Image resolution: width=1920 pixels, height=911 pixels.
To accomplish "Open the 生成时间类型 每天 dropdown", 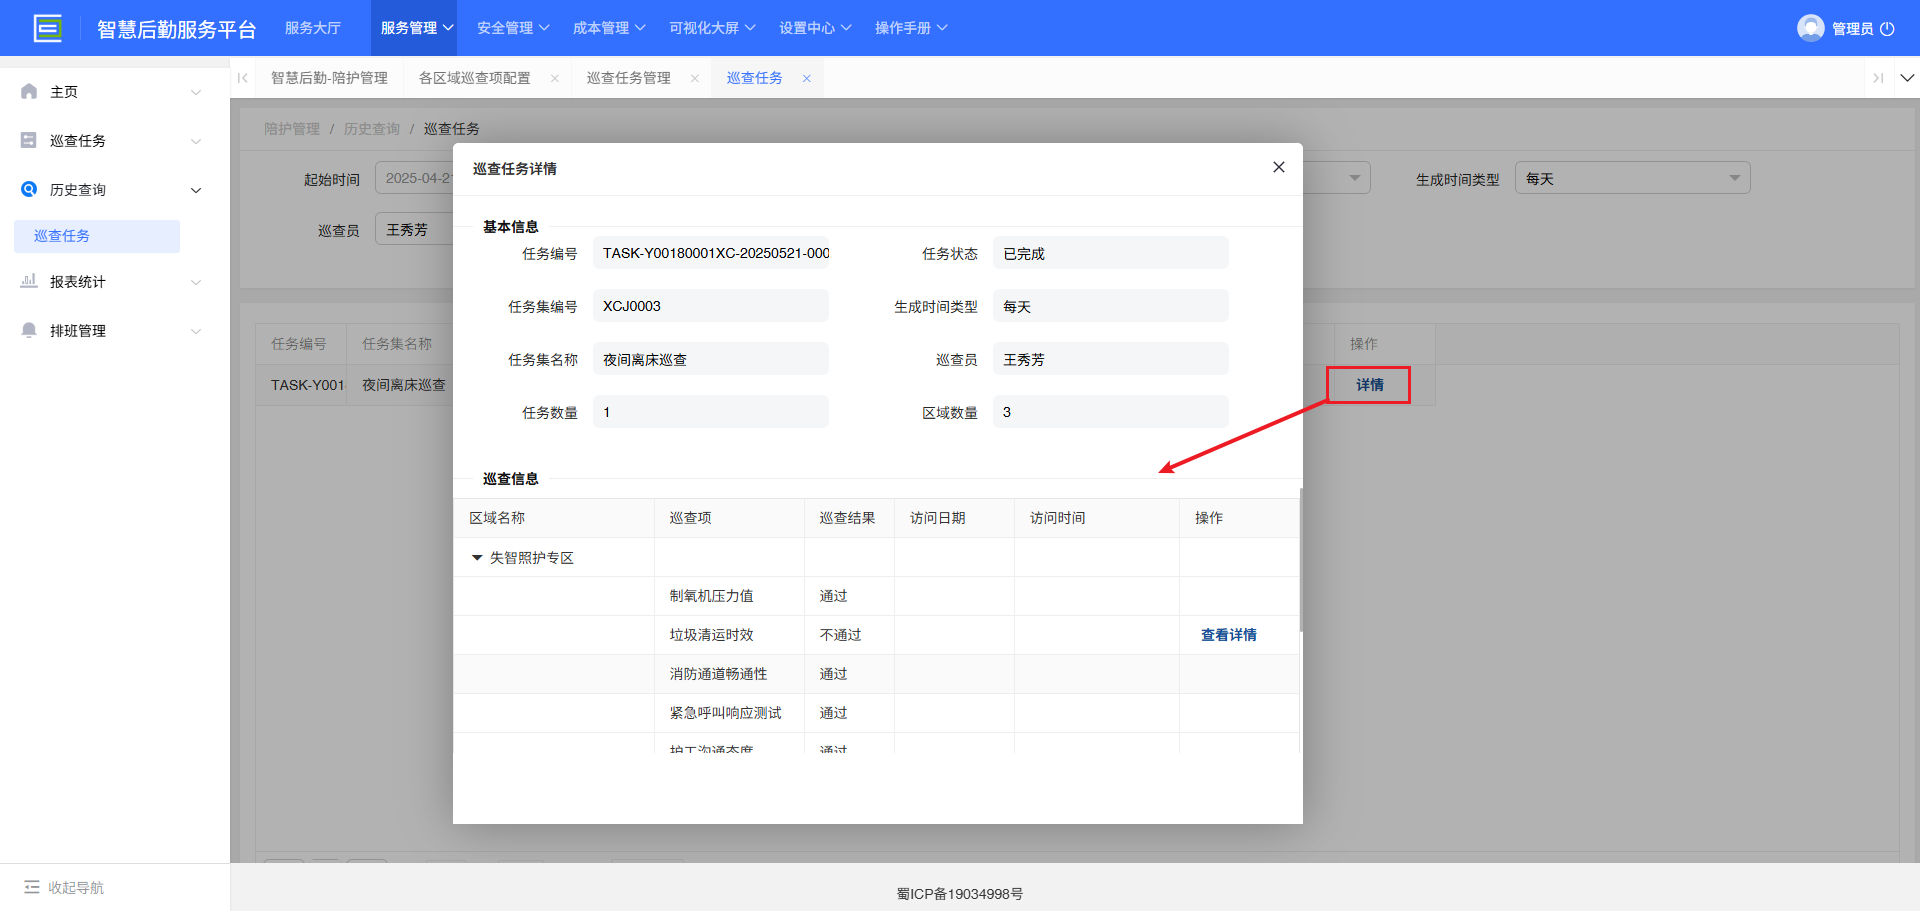I will tap(1632, 178).
